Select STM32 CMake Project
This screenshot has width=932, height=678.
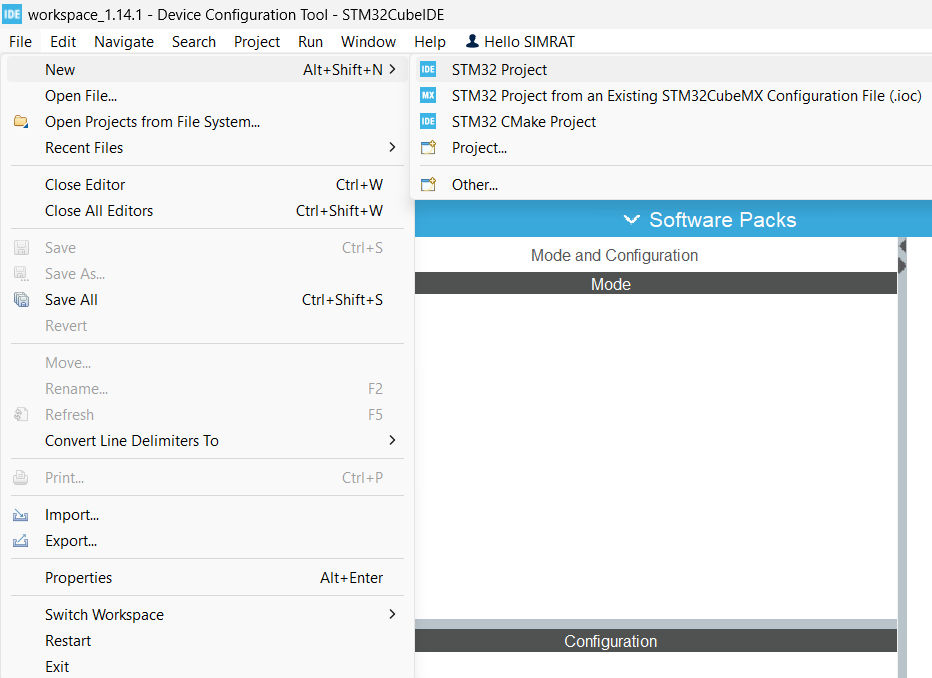click(672, 122)
